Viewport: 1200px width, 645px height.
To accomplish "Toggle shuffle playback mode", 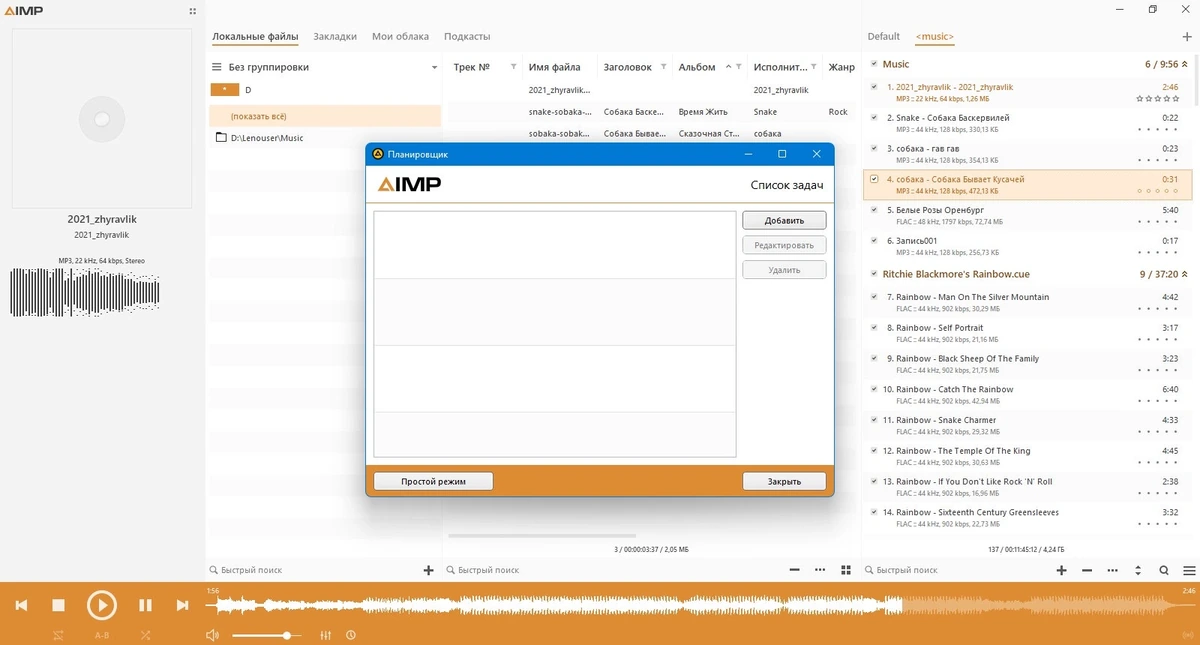I will [x=146, y=635].
